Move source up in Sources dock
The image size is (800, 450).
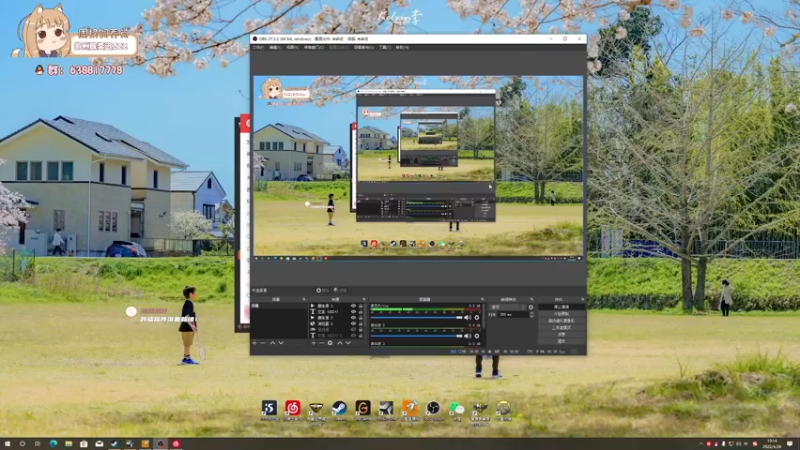[340, 343]
